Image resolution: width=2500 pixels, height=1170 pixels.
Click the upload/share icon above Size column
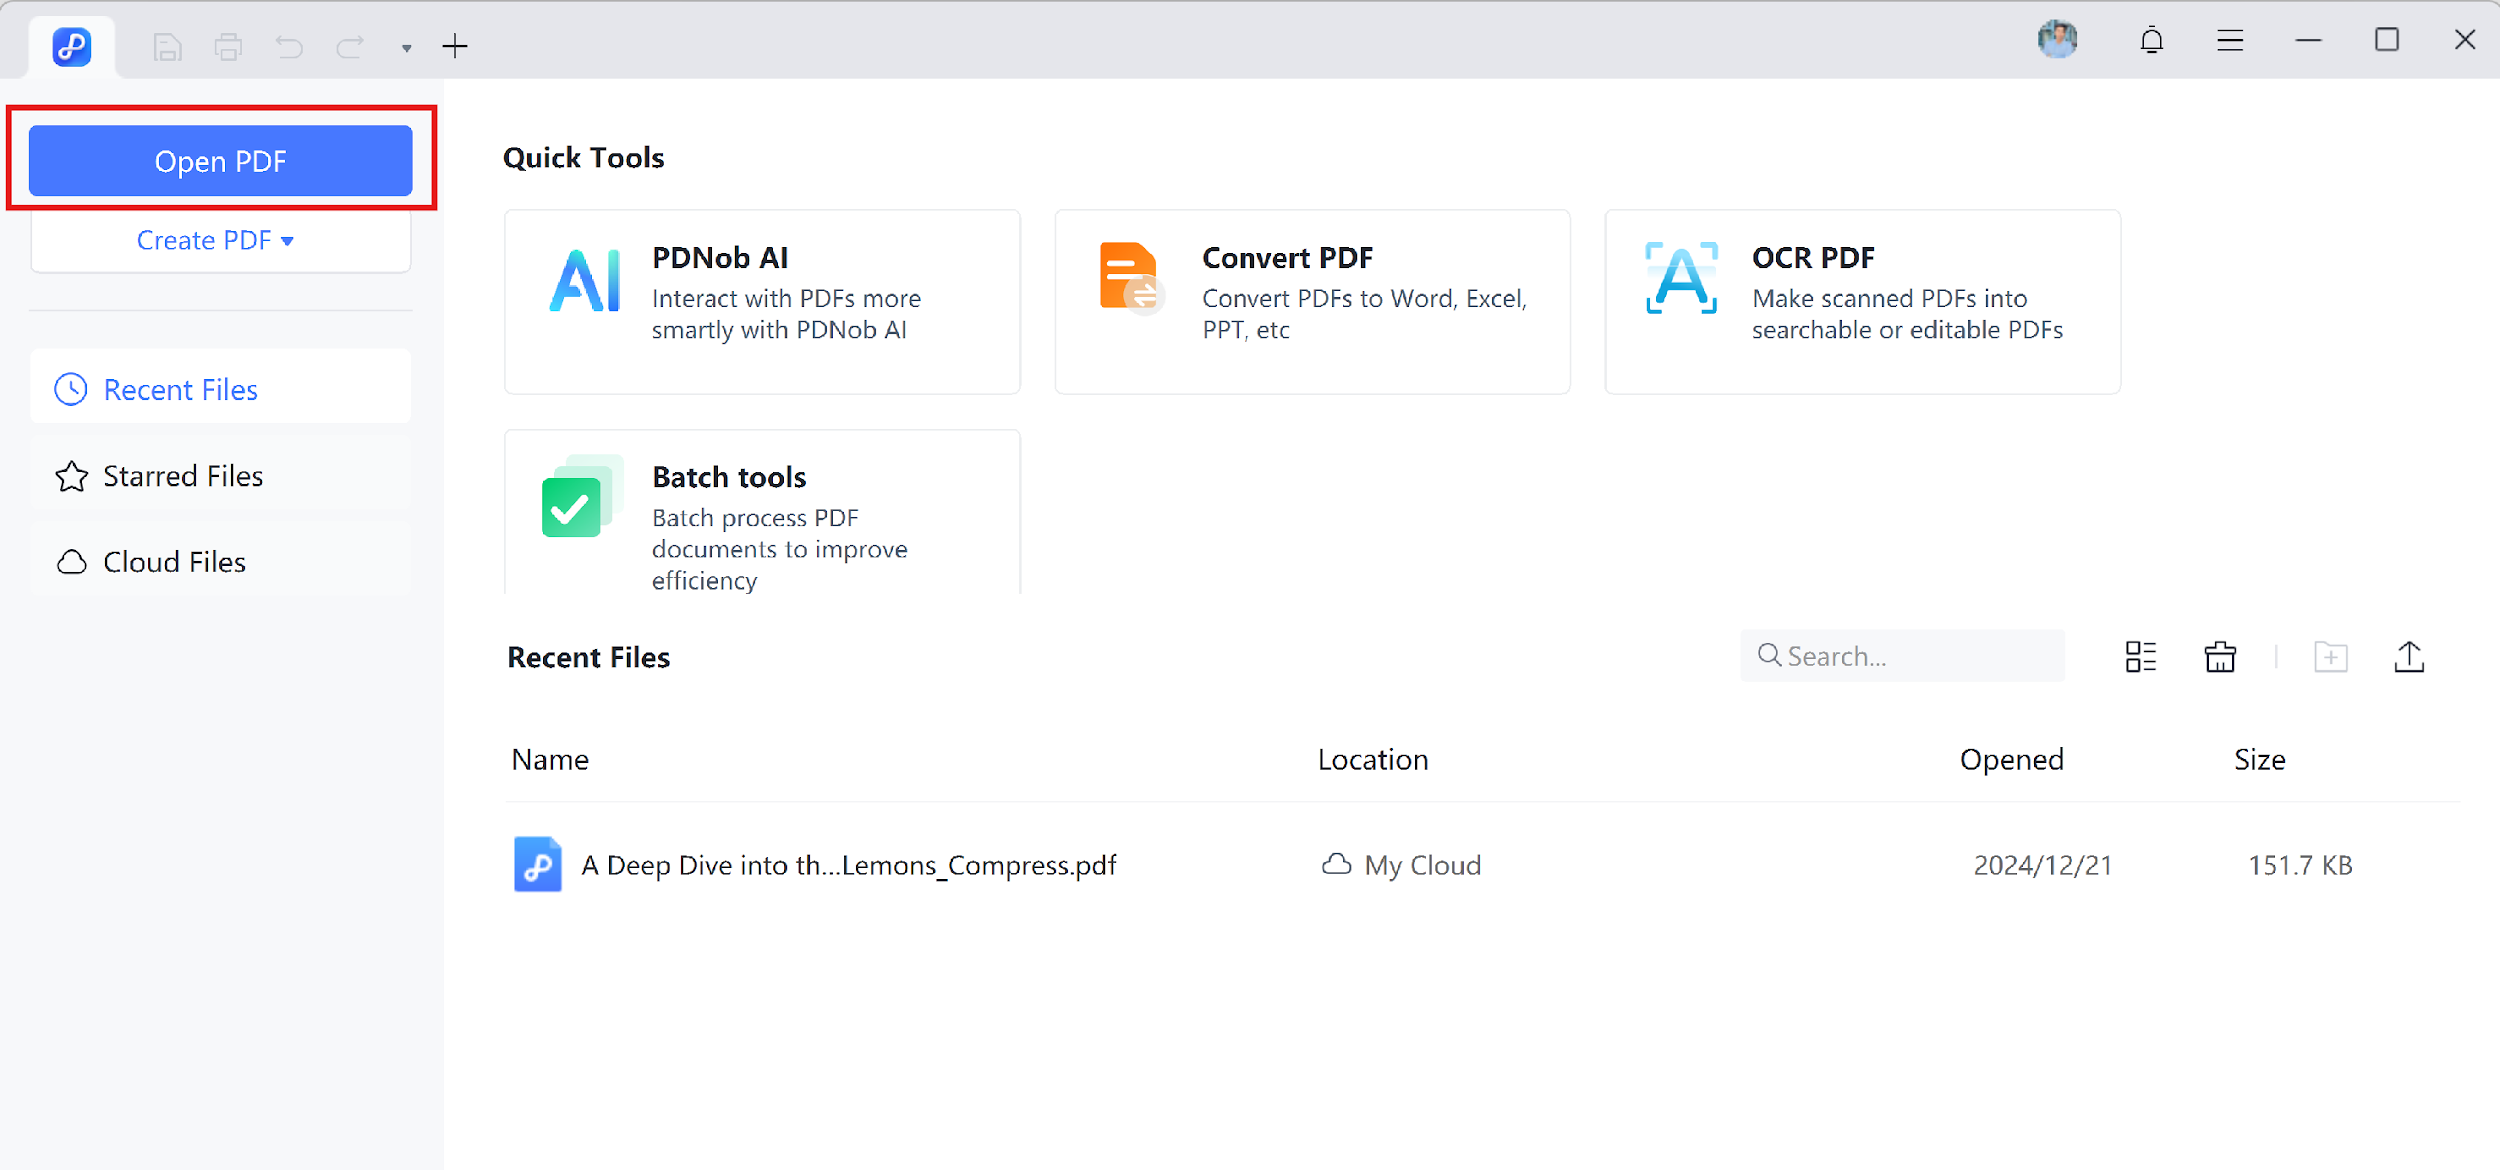2410,657
